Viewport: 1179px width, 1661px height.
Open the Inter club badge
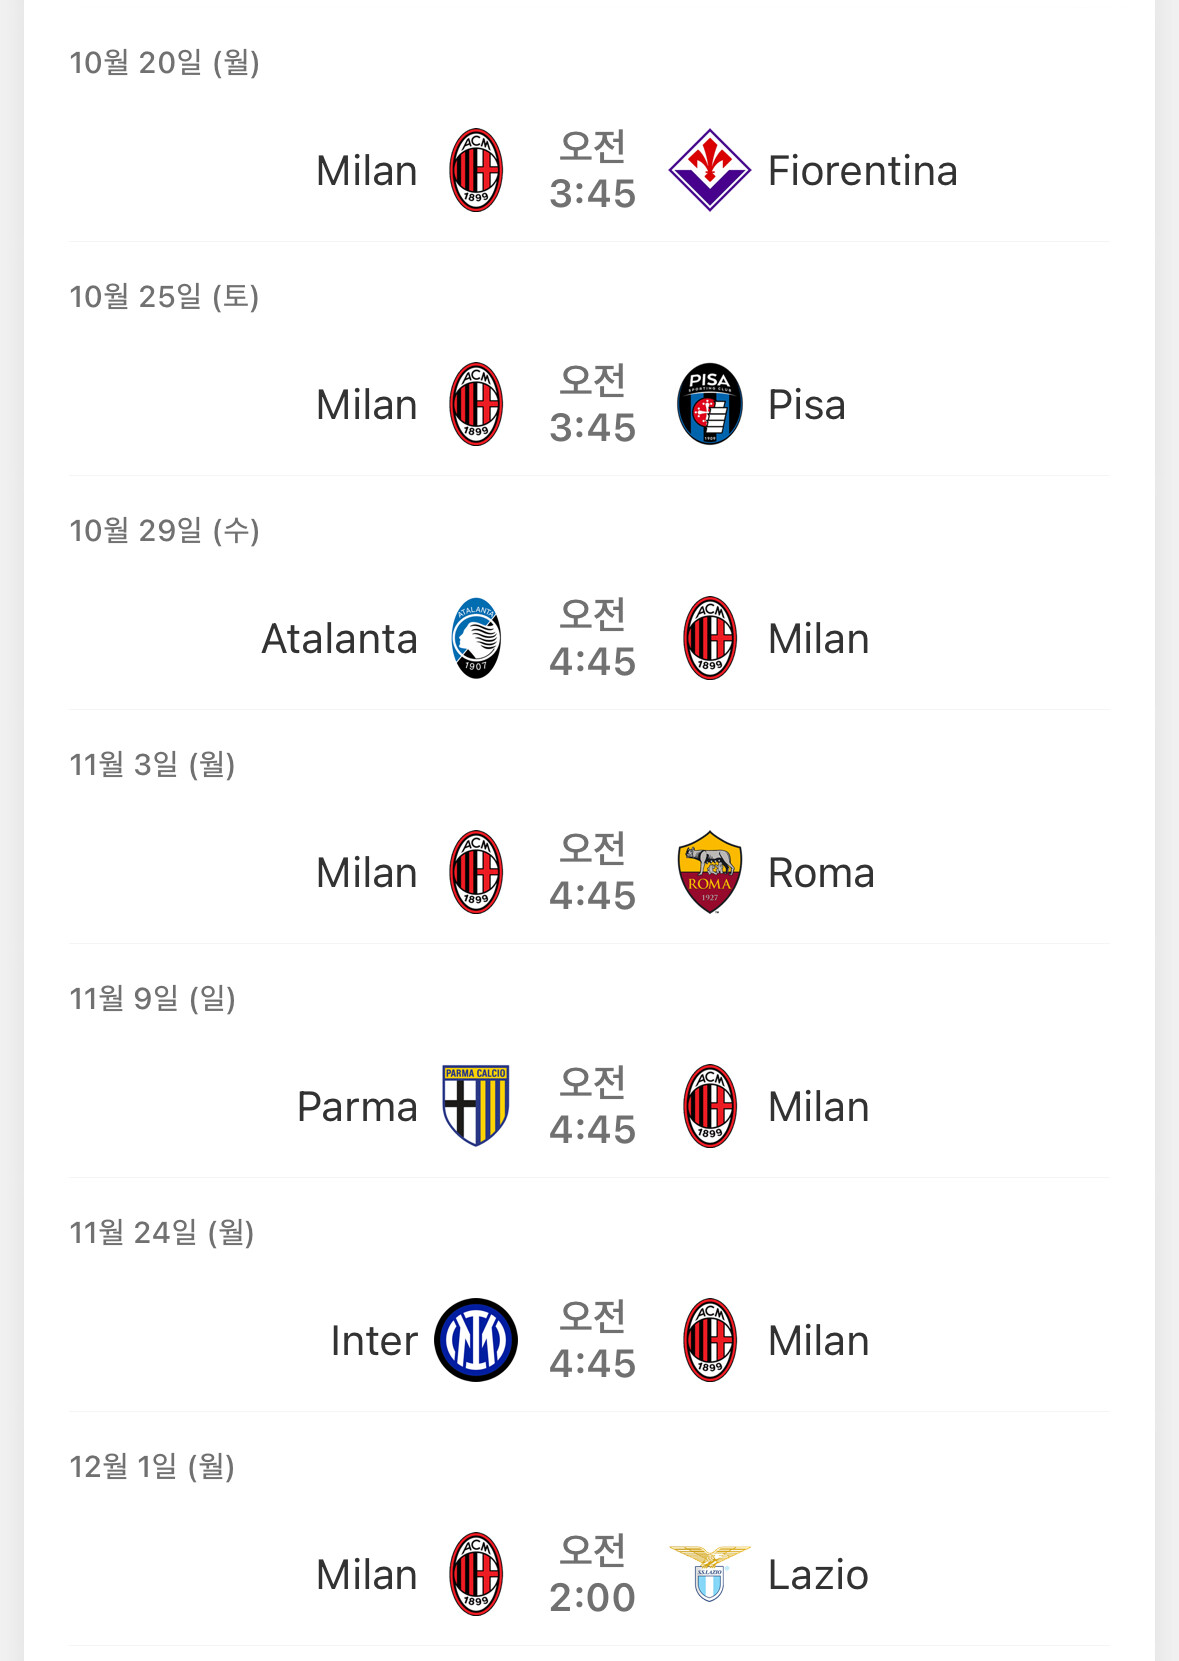476,1340
